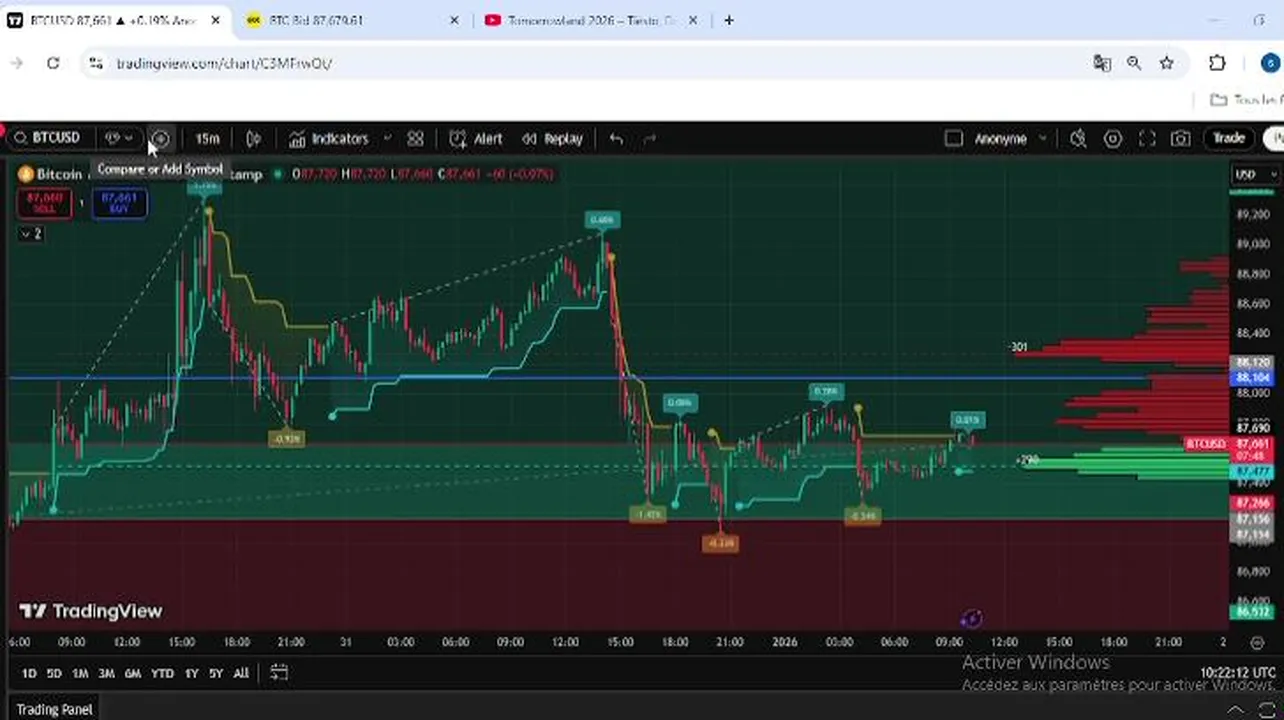Viewport: 1284px width, 720px height.
Task: Click the Trade button
Action: tap(1229, 138)
